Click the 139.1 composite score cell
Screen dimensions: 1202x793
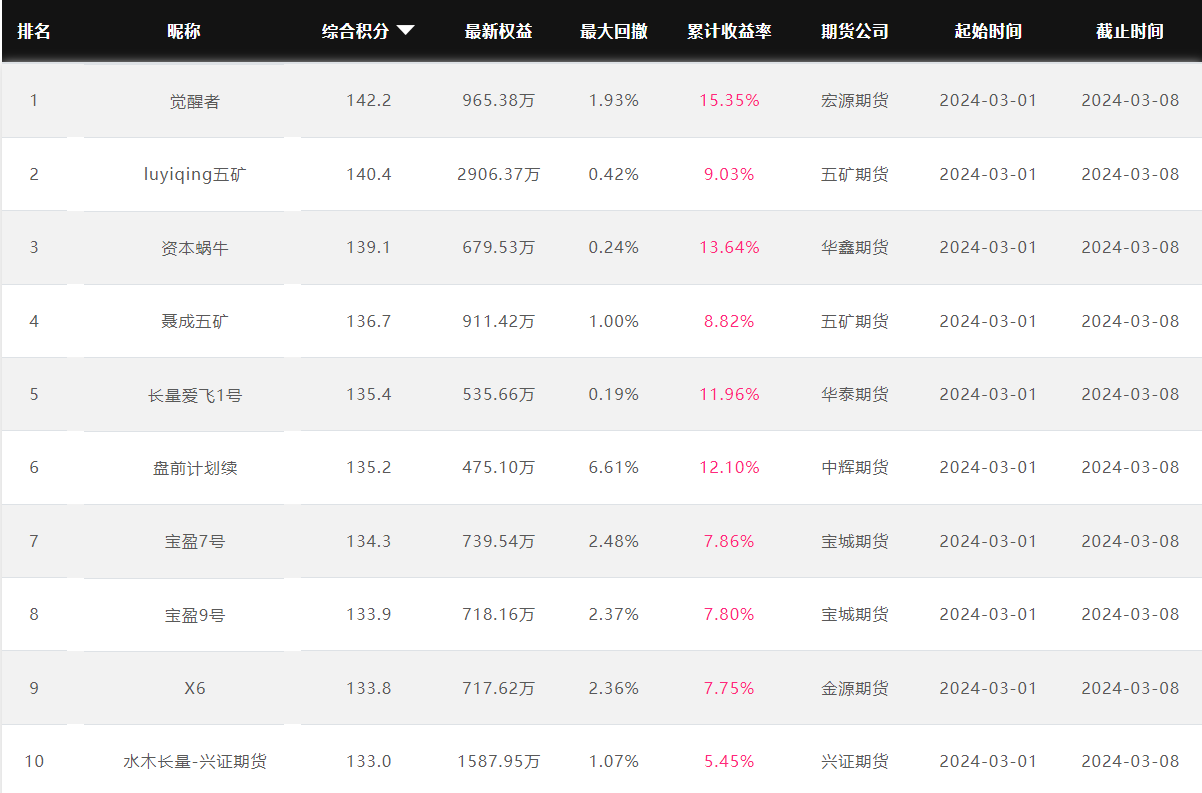pos(369,247)
